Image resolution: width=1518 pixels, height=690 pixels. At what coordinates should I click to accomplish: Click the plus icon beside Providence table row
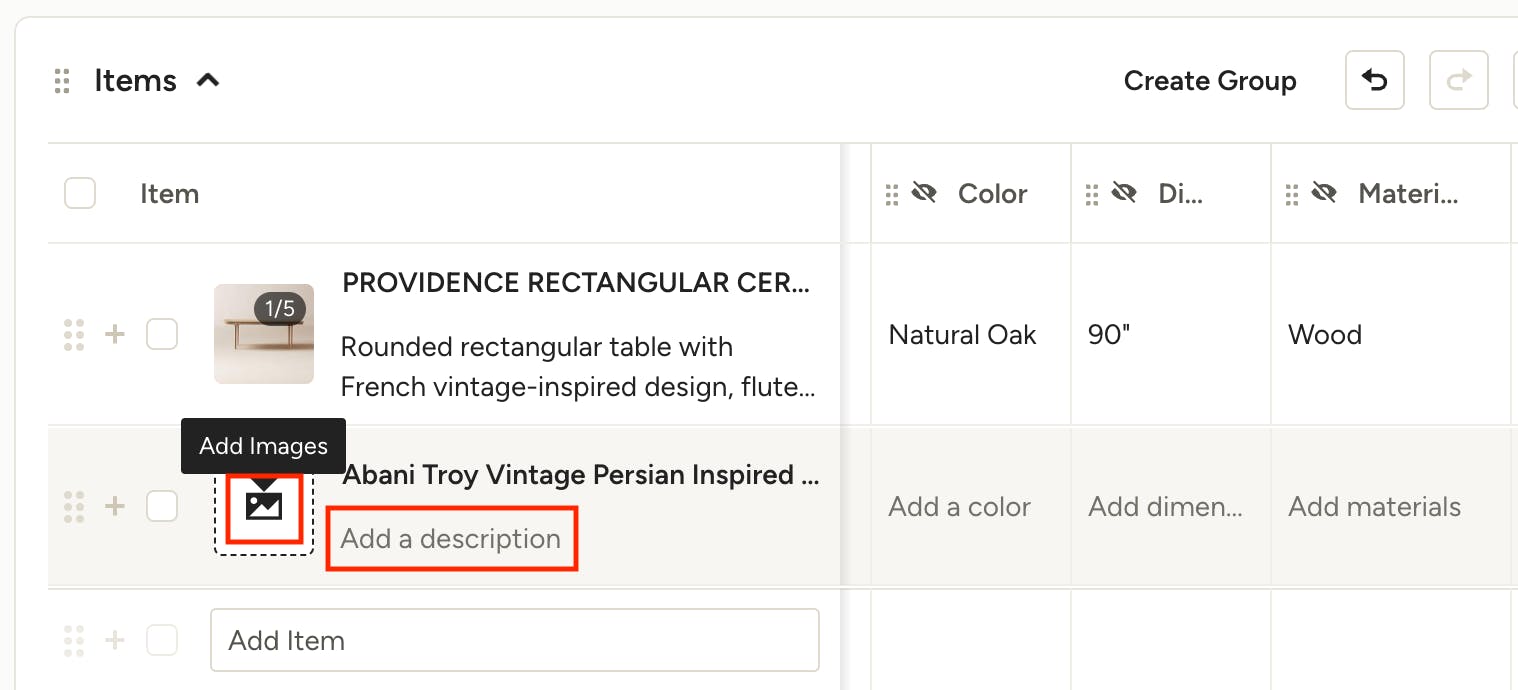pyautogui.click(x=115, y=334)
